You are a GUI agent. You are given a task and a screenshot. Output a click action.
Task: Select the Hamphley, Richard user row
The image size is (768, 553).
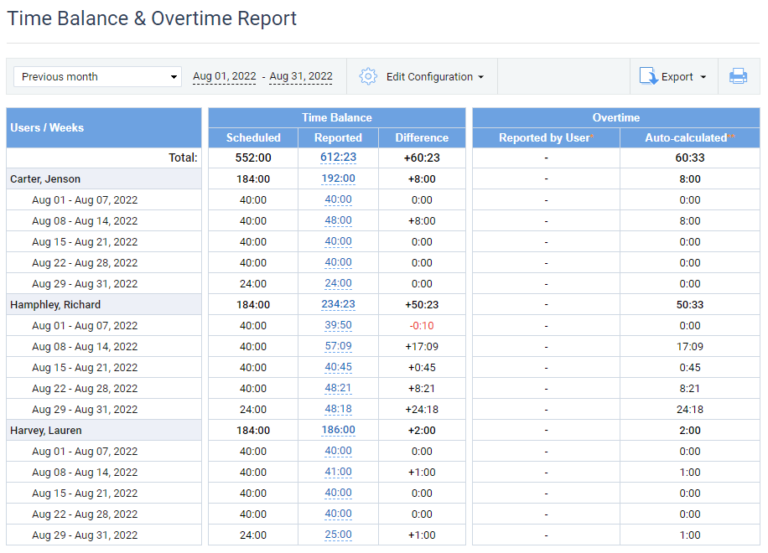click(55, 305)
